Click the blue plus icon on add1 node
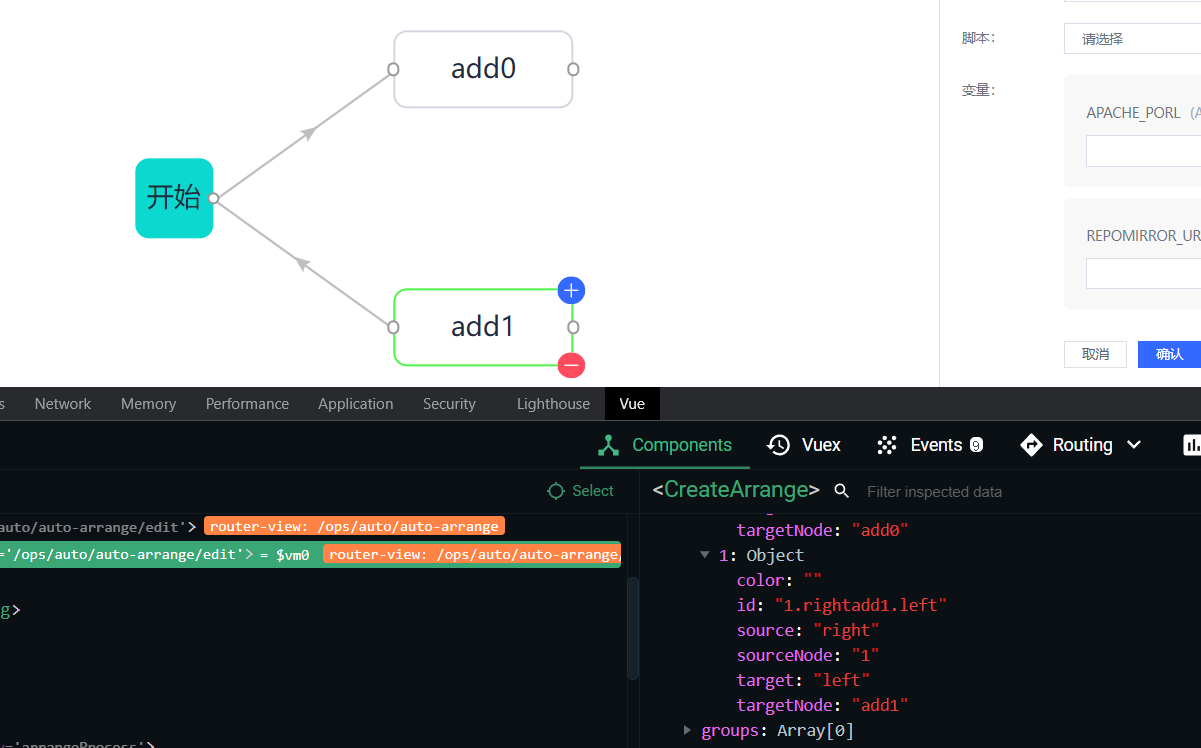Image resolution: width=1201 pixels, height=748 pixels. tap(571, 291)
